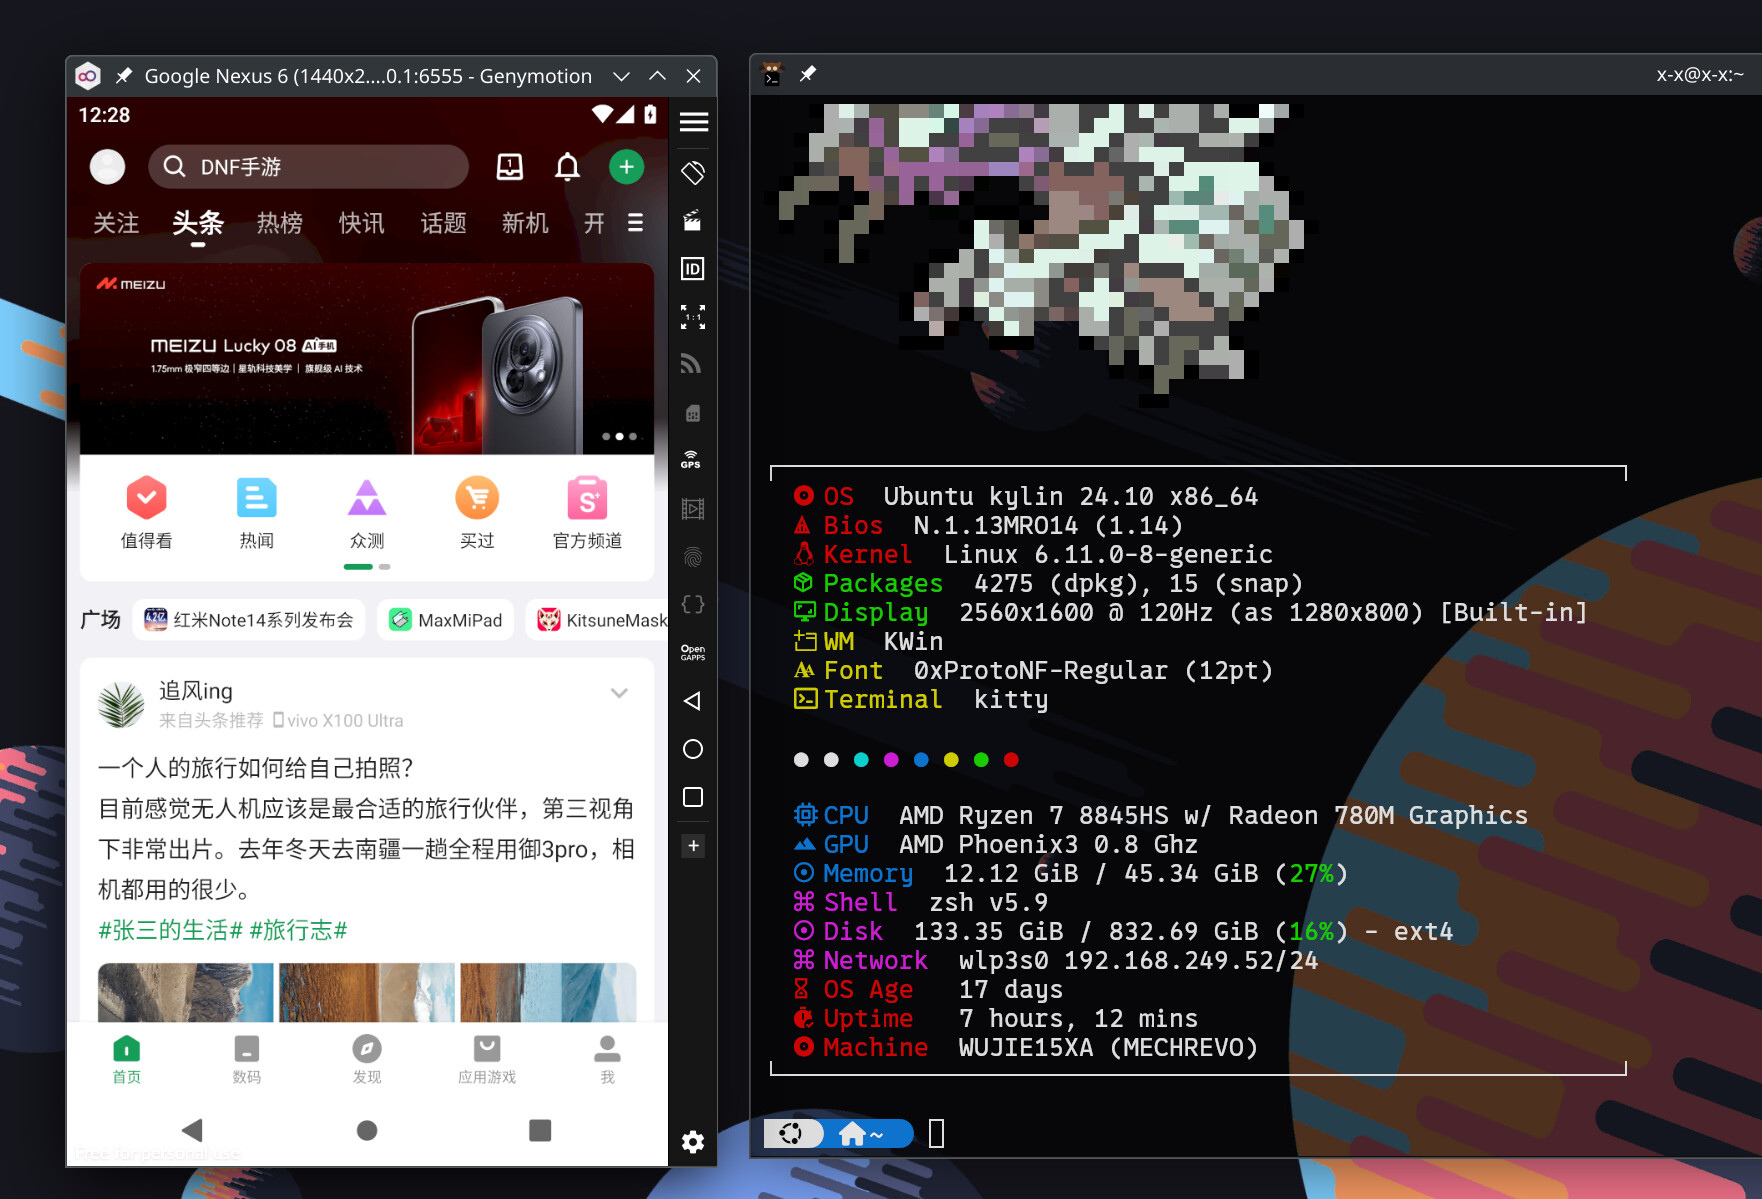Tap the Android home navigation circle
The image size is (1762, 1199).
pyautogui.click(x=367, y=1130)
